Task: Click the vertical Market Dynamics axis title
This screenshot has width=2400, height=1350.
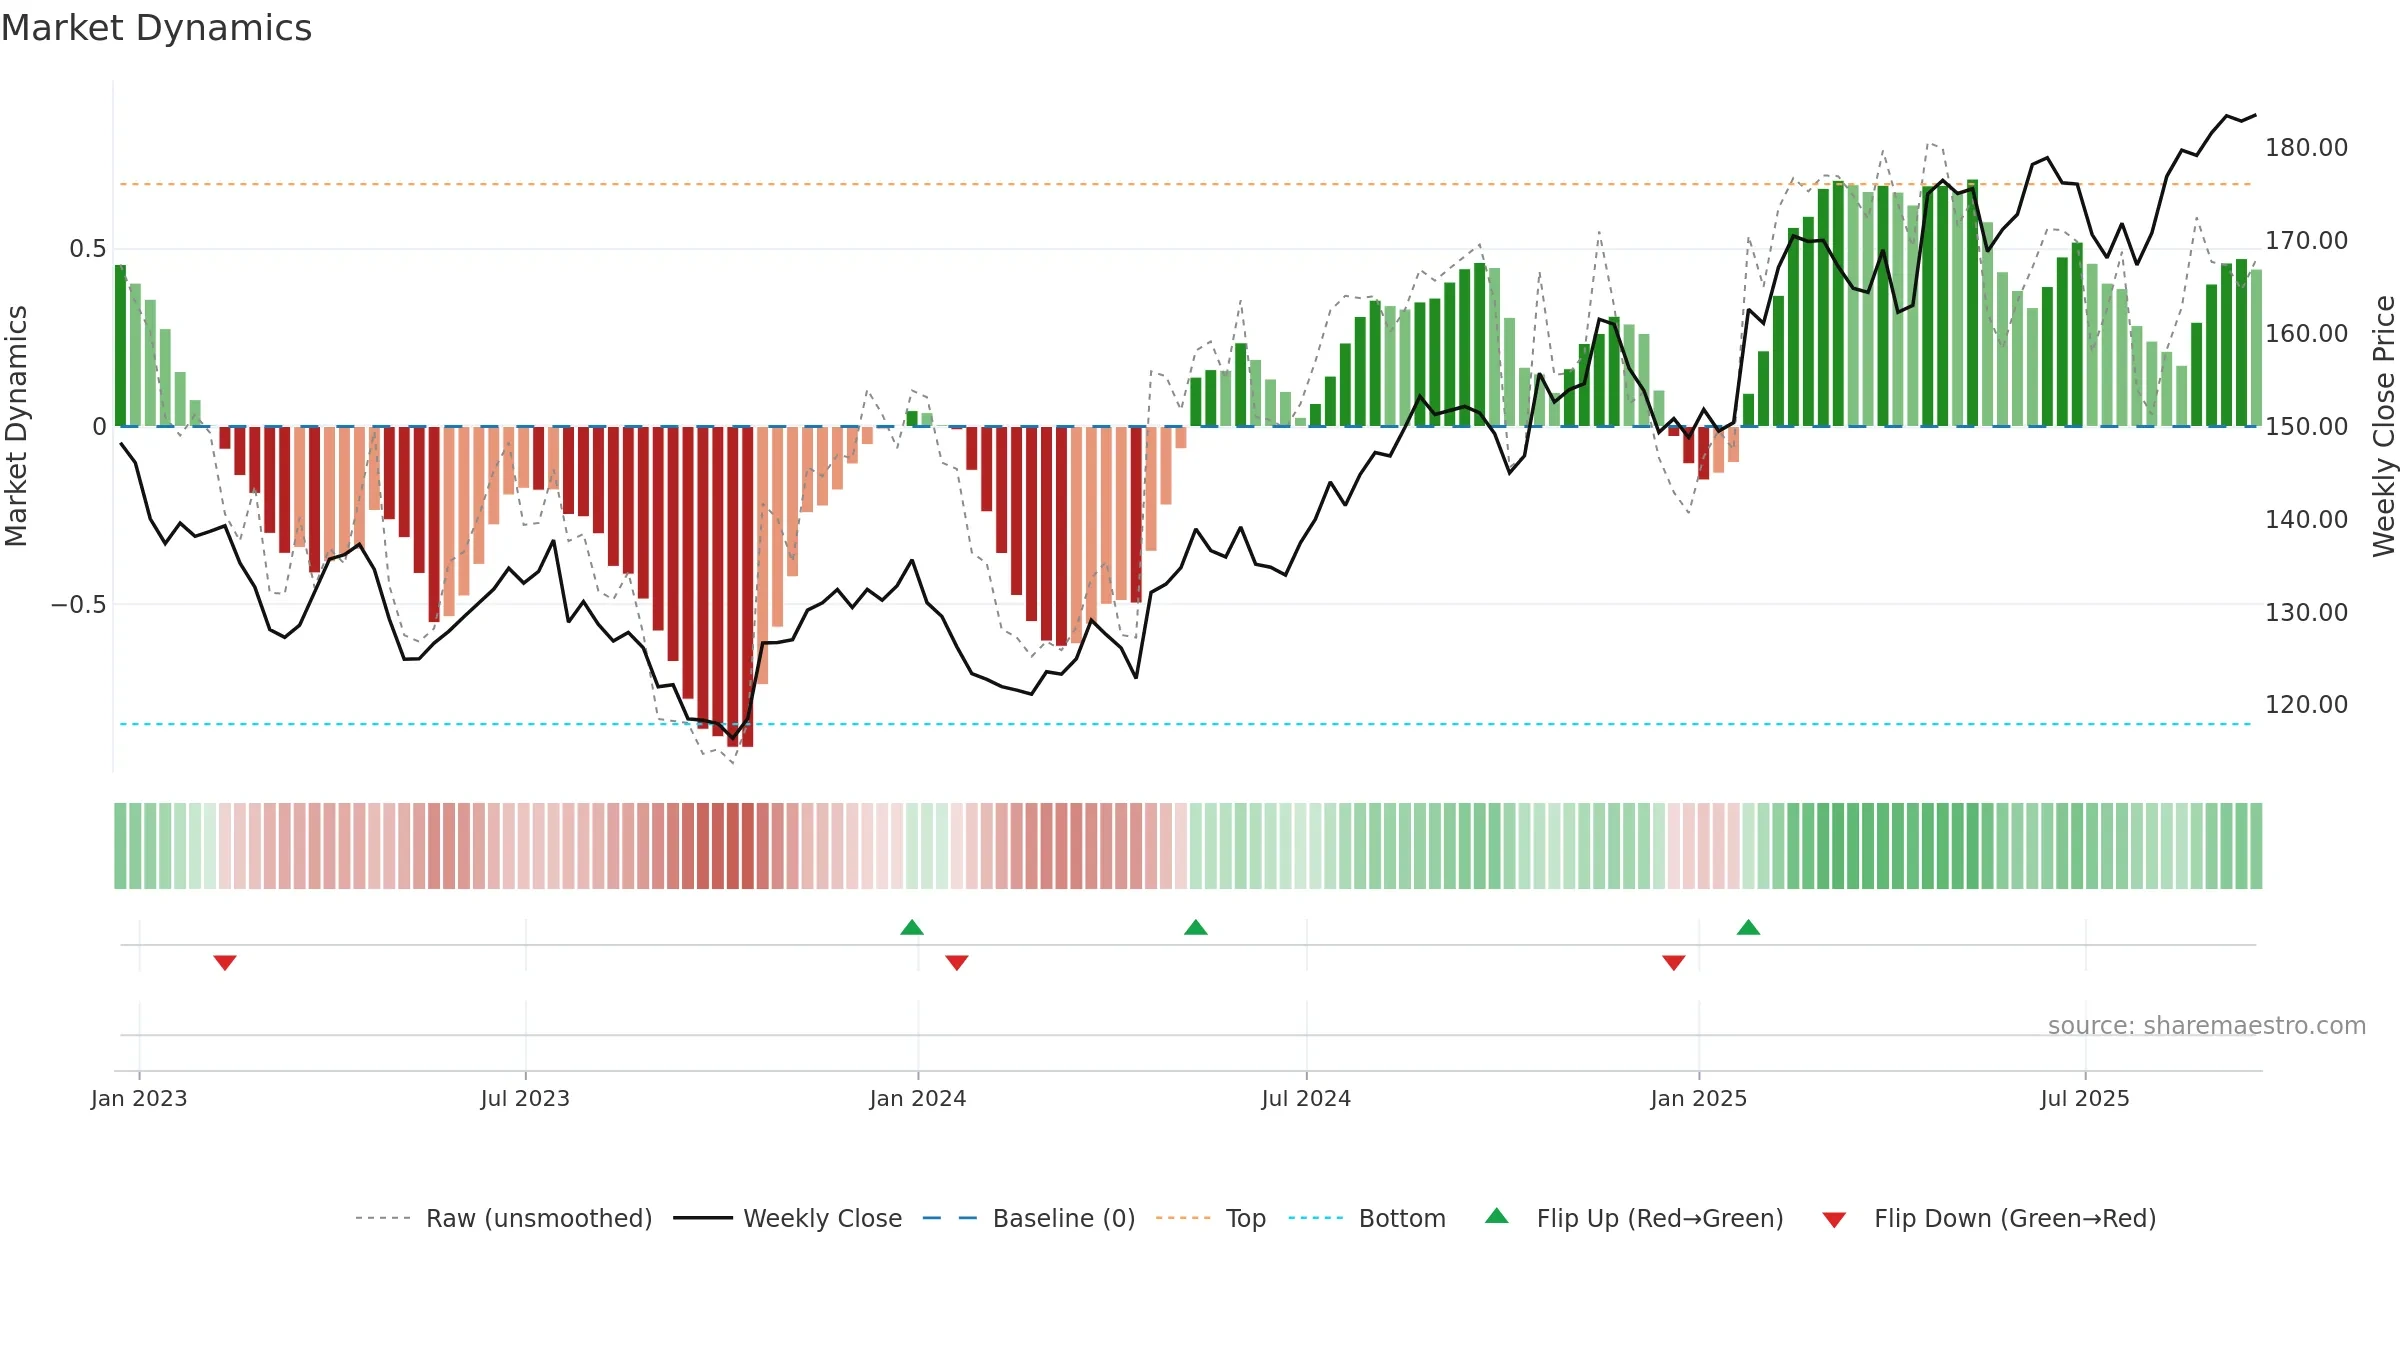Action: tap(16, 426)
